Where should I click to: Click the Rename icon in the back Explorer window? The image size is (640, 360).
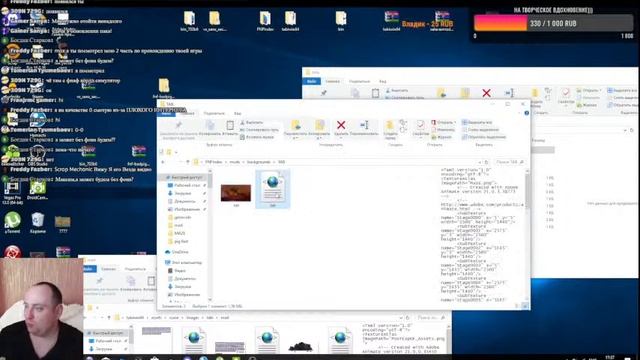[509, 93]
